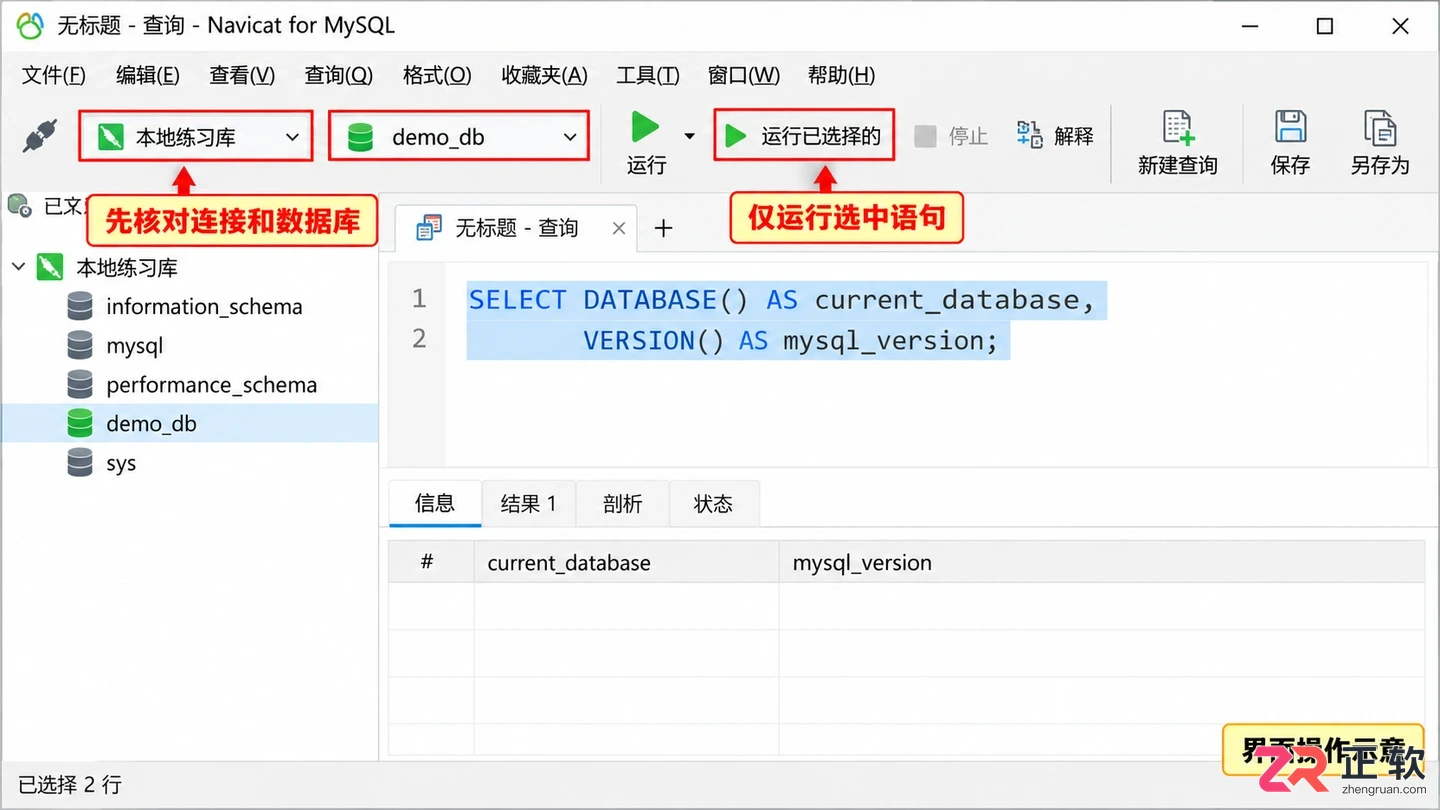
Task: Click the green database icon for demo_db in the tree
Action: [x=80, y=423]
